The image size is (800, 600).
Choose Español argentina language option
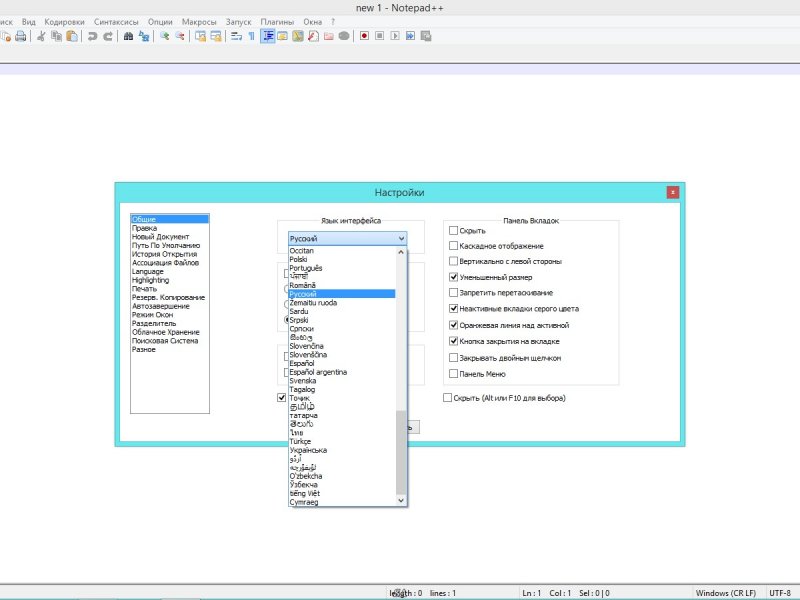[342, 372]
